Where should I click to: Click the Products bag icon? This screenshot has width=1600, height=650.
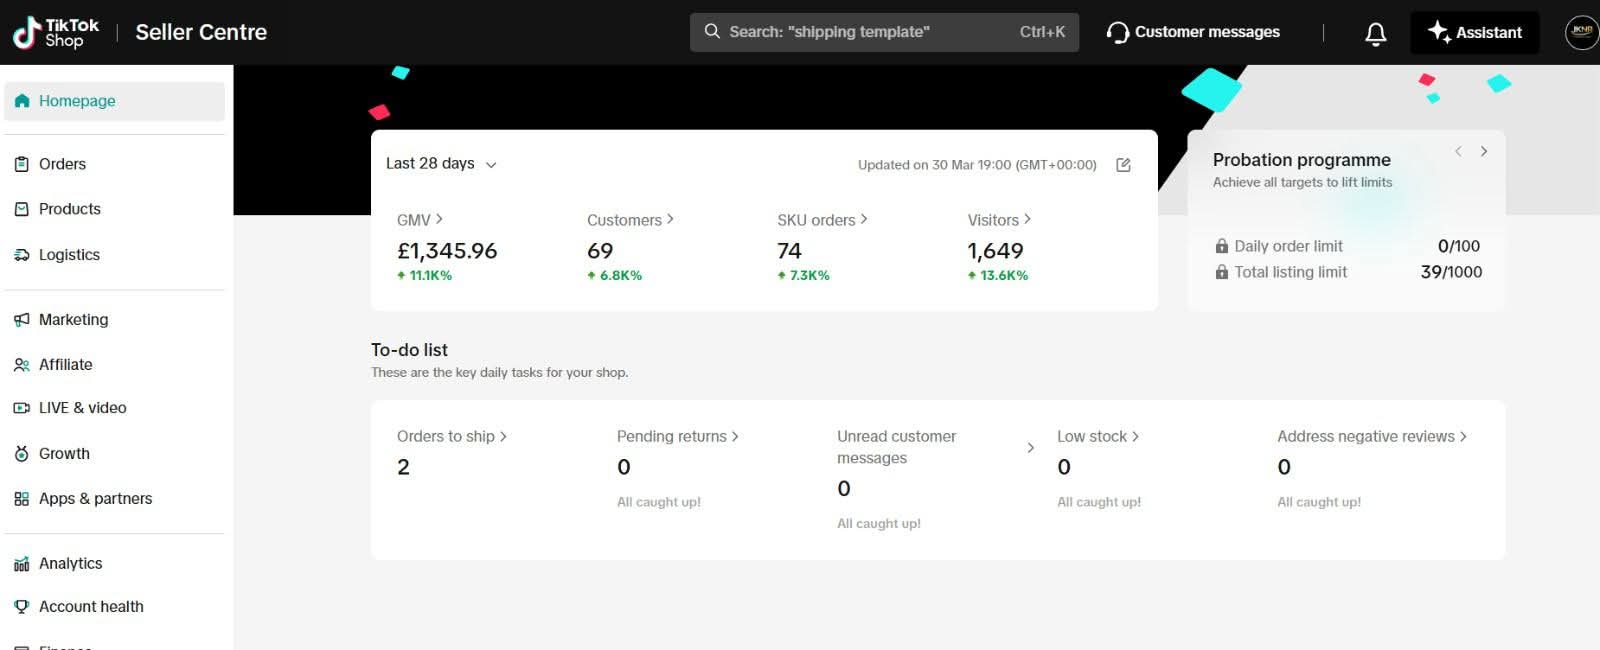(22, 209)
